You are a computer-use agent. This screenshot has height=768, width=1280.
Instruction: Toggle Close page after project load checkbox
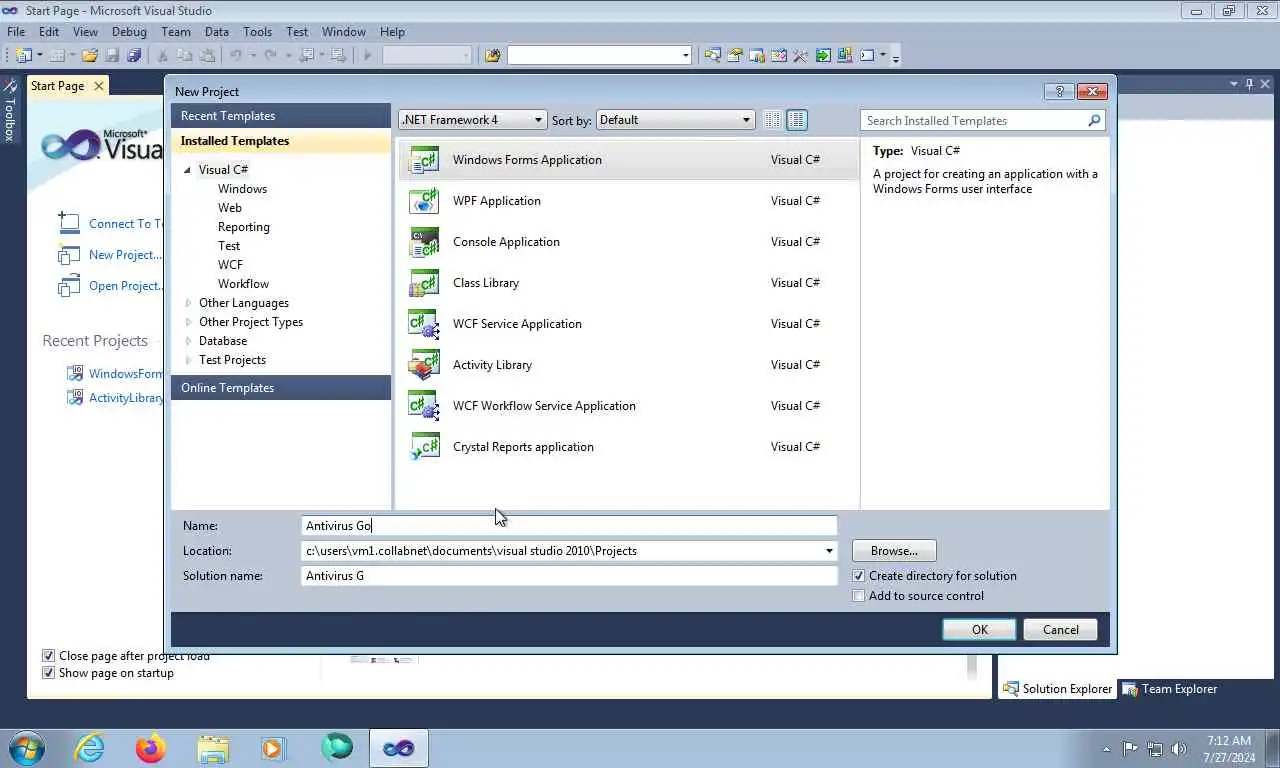click(48, 656)
